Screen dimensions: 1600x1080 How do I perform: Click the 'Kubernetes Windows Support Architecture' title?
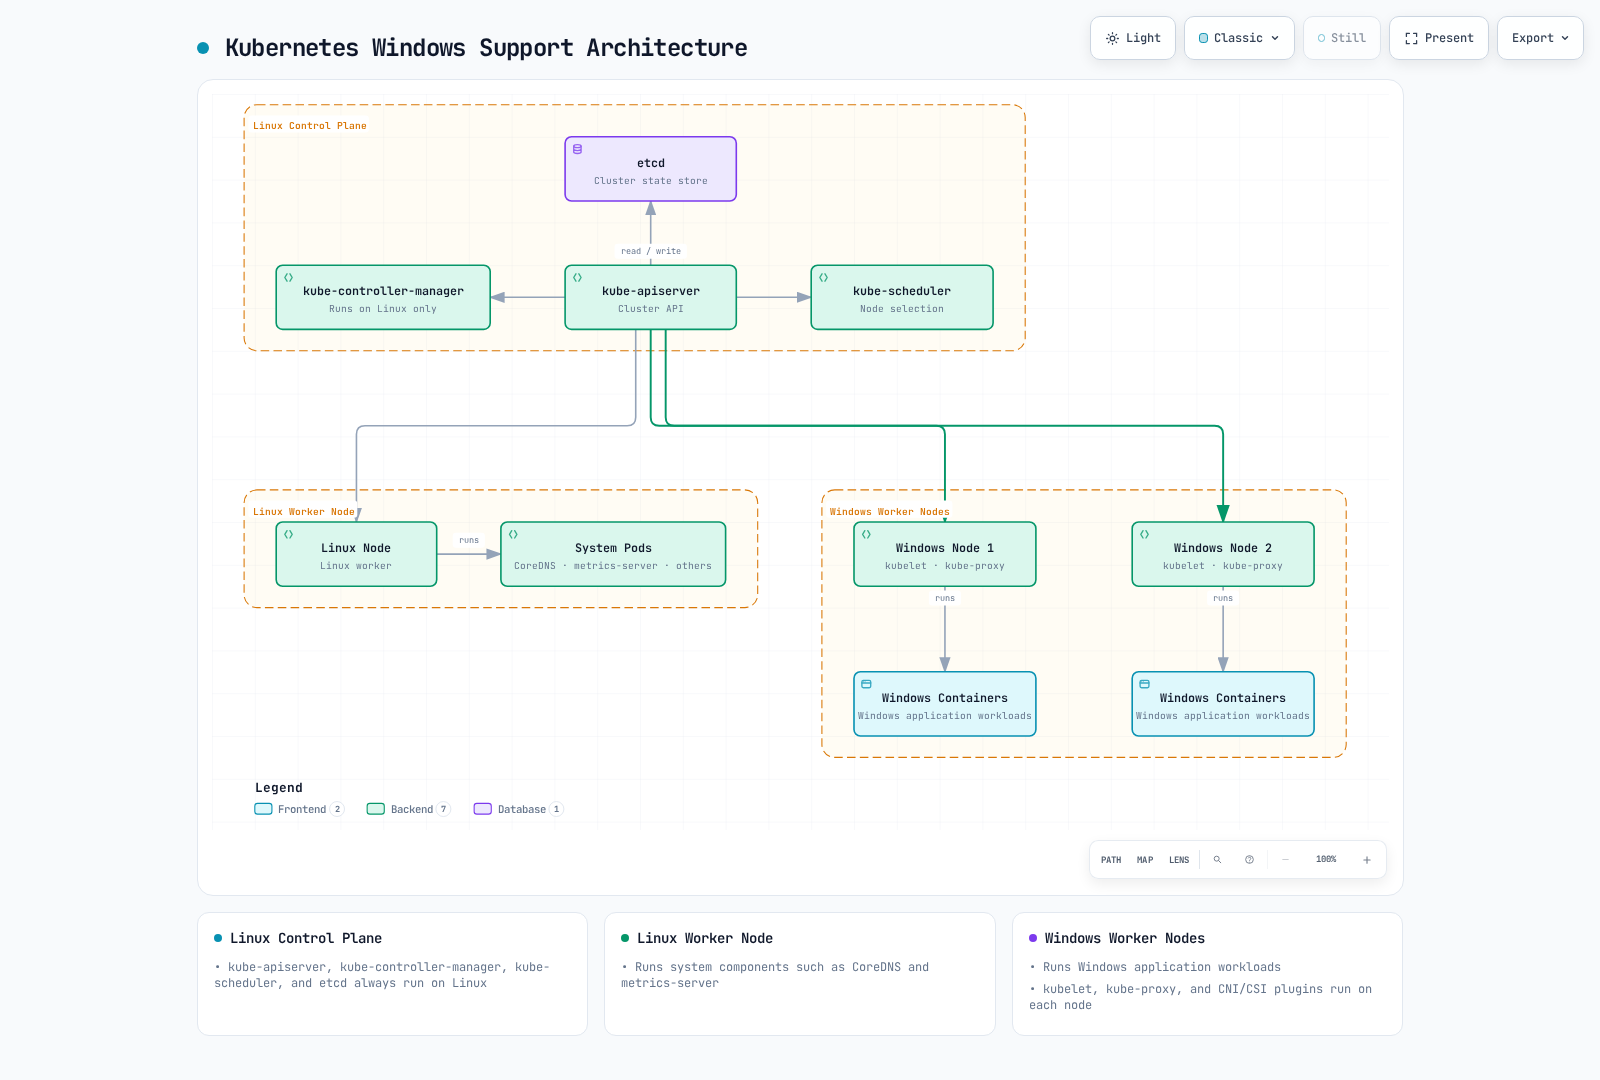click(x=486, y=48)
